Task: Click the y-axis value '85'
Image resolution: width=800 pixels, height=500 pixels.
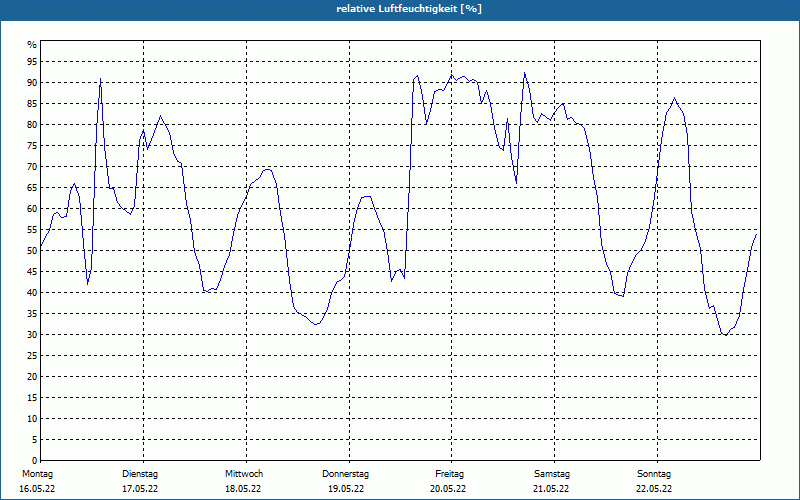Action: point(32,104)
